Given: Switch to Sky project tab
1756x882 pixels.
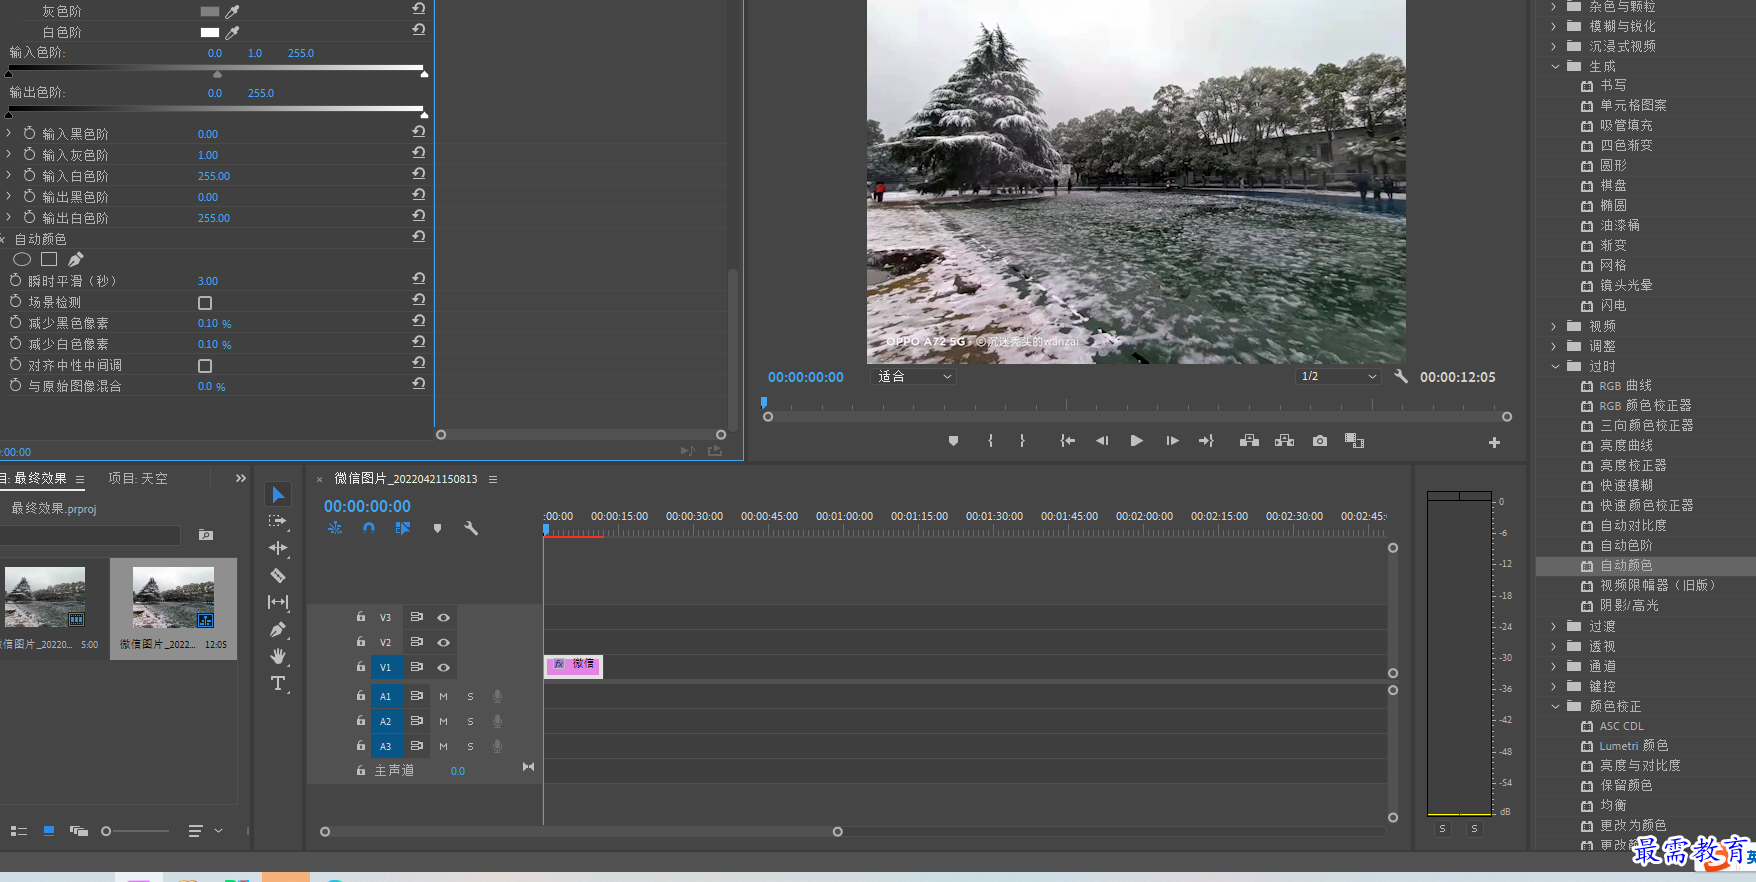Looking at the screenshot, I should pyautogui.click(x=138, y=479).
